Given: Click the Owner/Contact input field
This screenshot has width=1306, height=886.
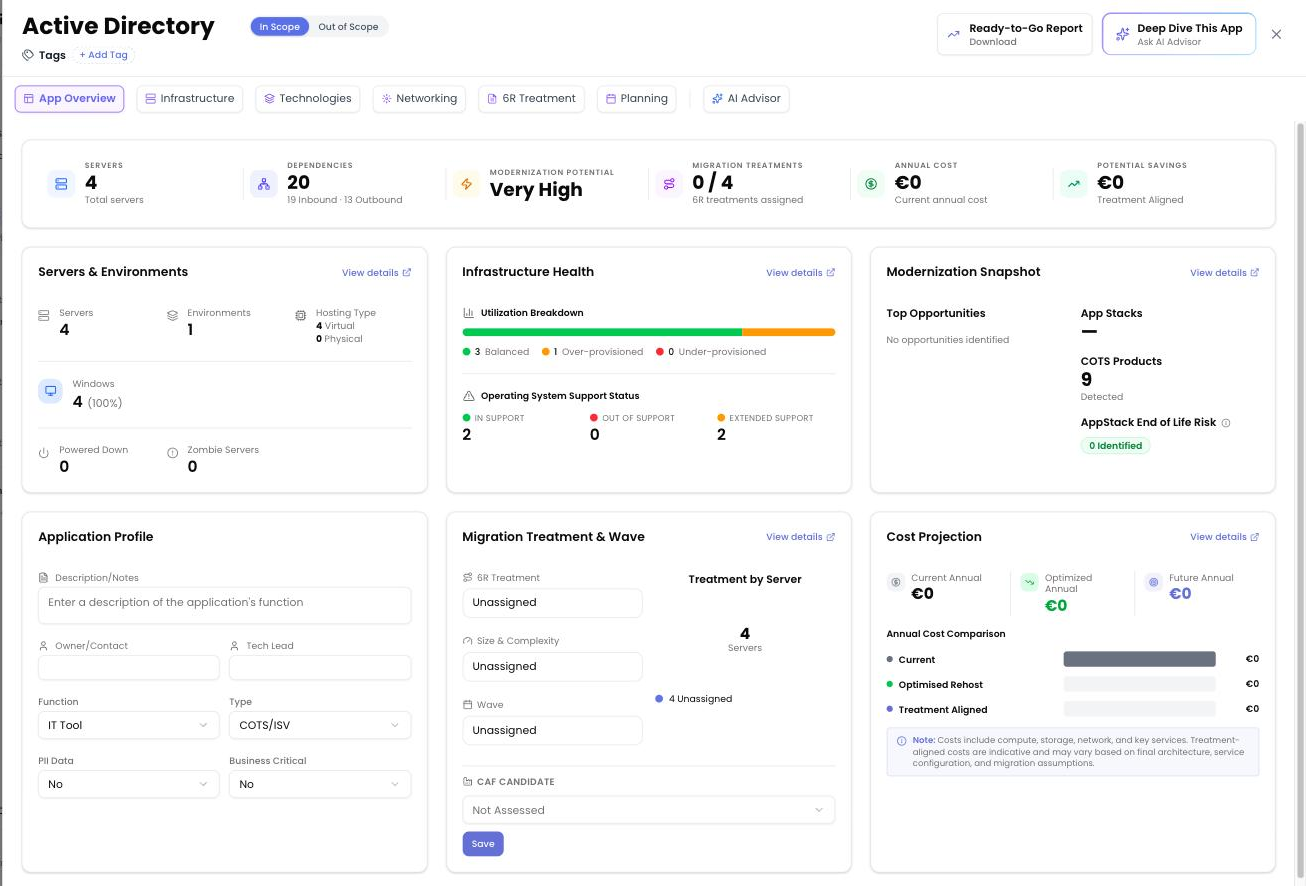Looking at the screenshot, I should [128, 668].
